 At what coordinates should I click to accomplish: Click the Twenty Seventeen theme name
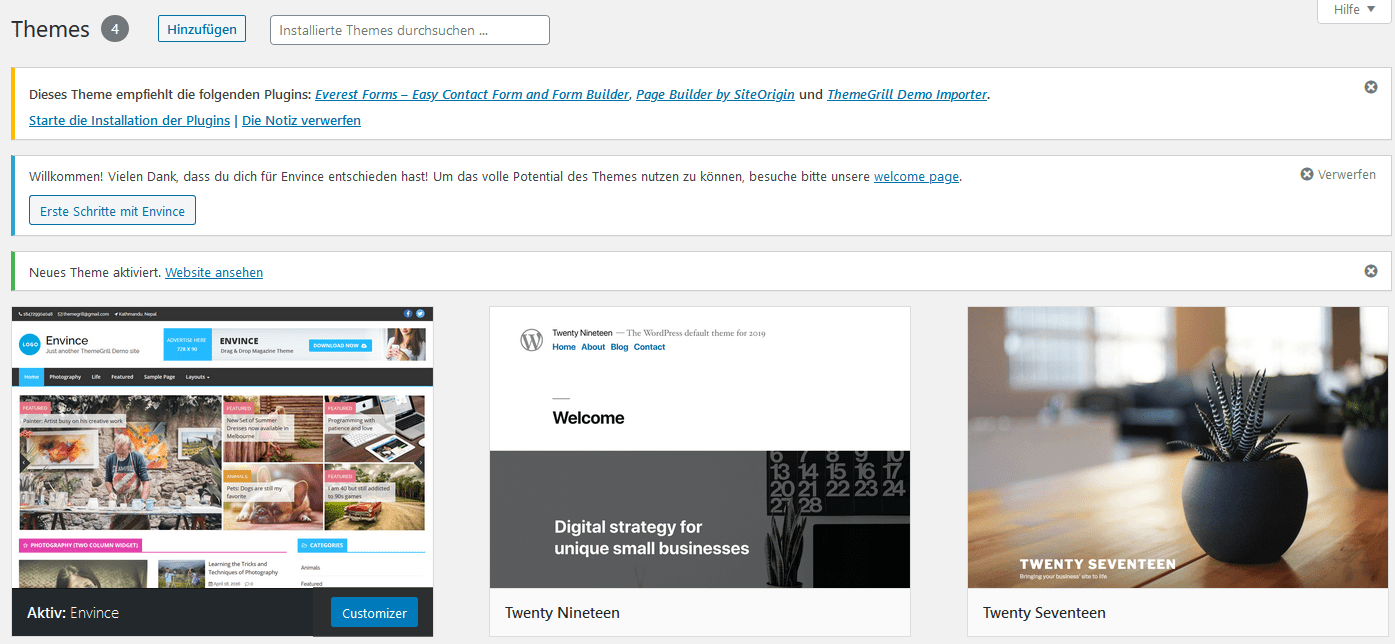coord(1044,613)
